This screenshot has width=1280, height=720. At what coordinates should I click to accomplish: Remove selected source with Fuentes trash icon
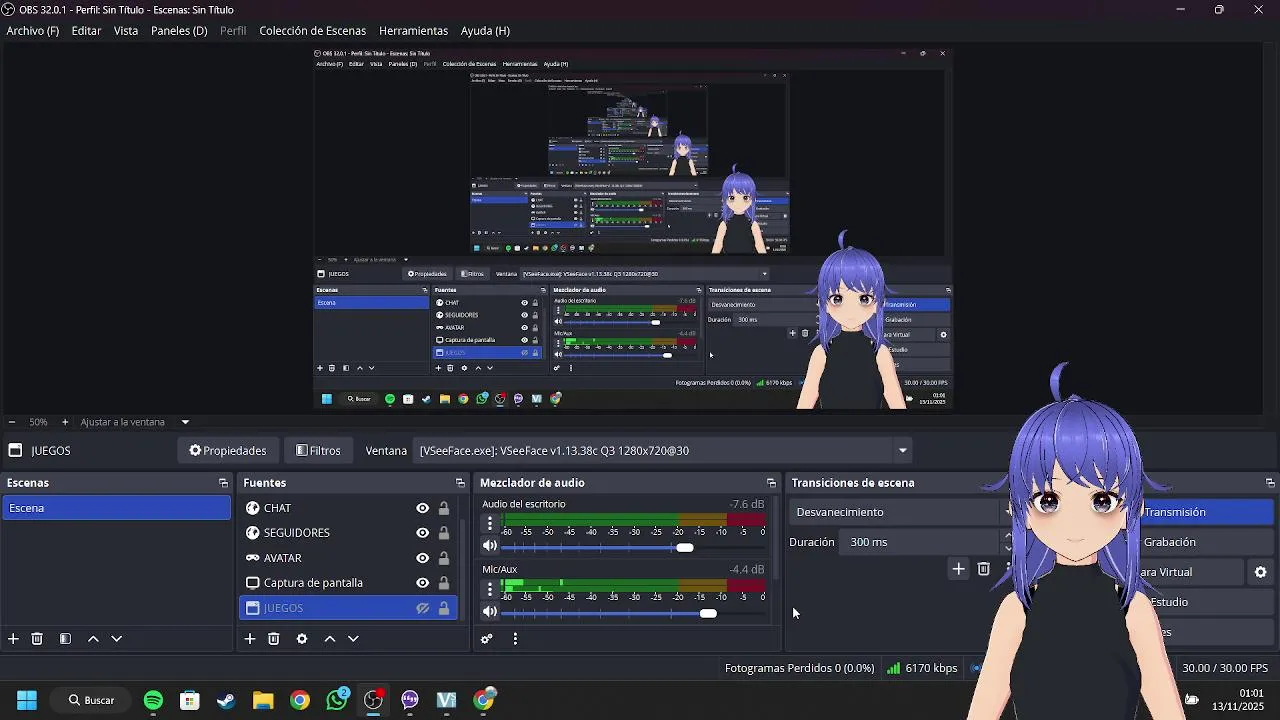(x=273, y=638)
